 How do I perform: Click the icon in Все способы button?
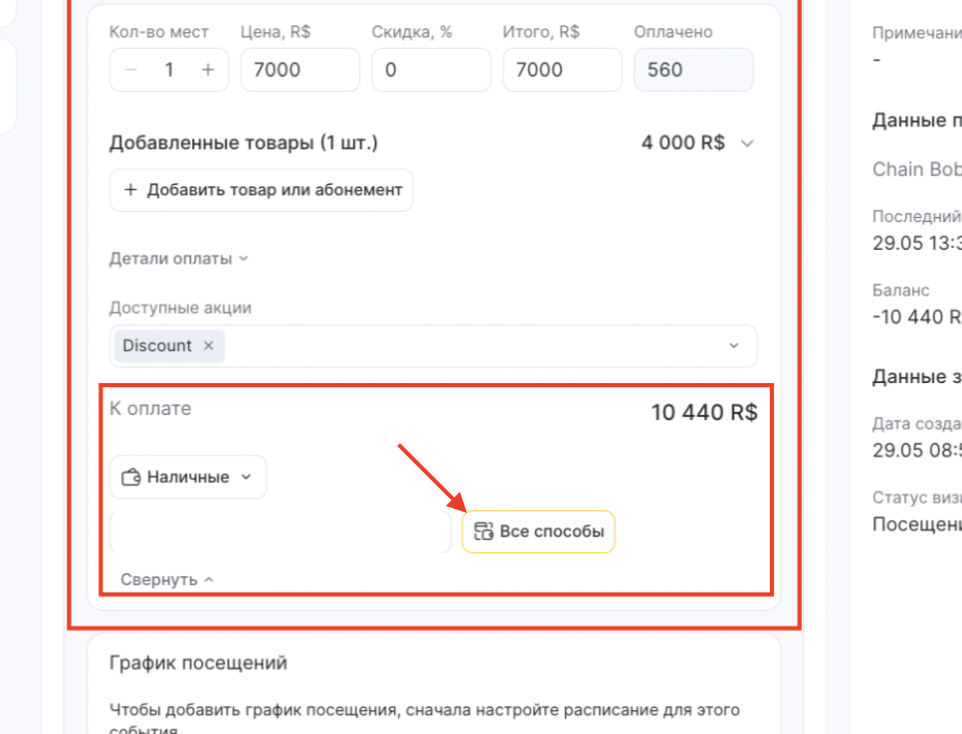(x=483, y=531)
